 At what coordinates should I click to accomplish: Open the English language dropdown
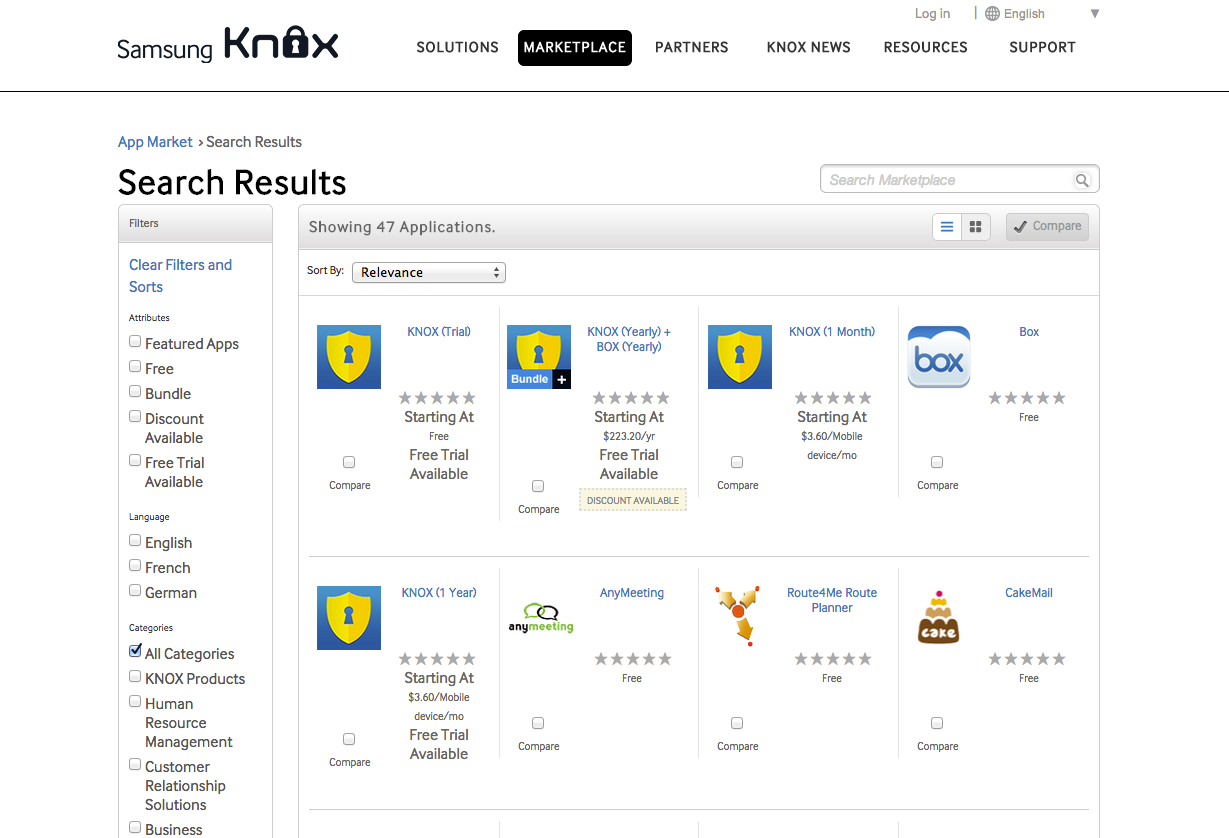[1042, 14]
